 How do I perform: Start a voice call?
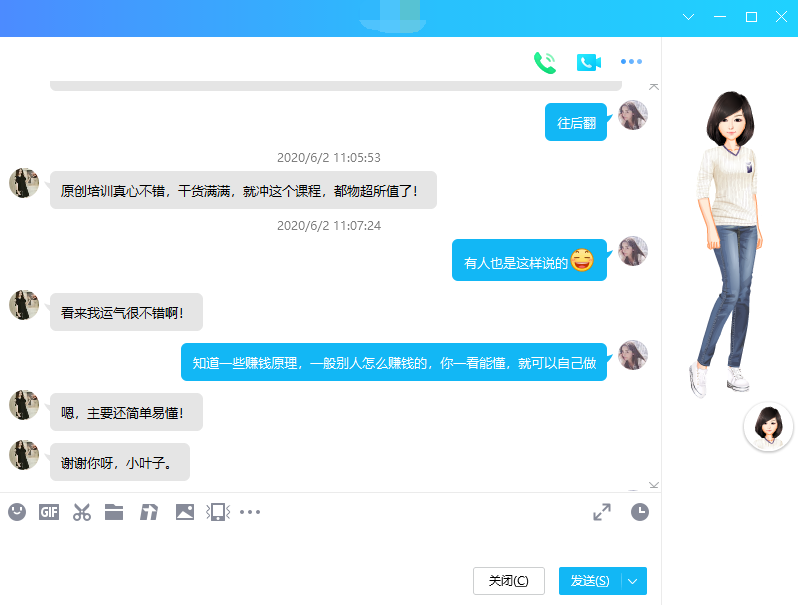click(544, 62)
